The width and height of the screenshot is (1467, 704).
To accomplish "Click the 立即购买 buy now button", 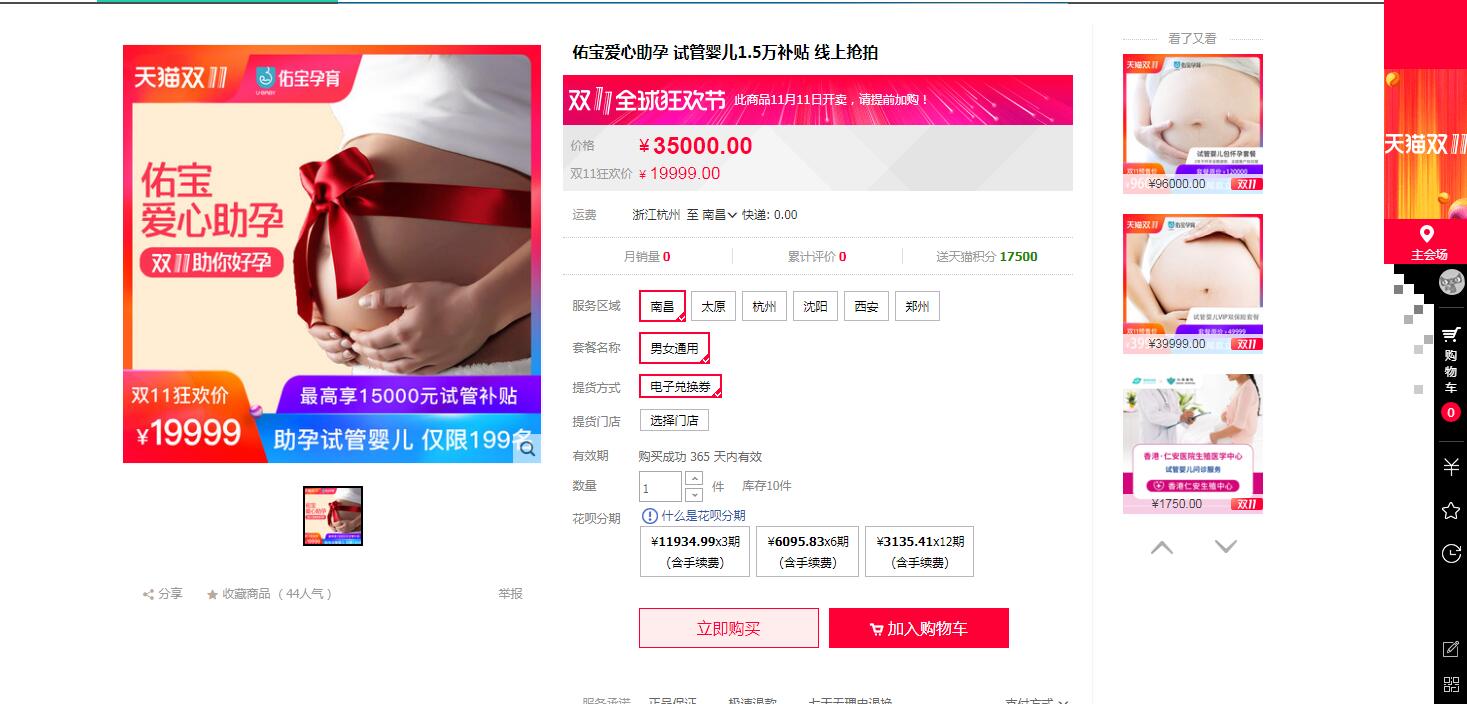I will [x=729, y=628].
